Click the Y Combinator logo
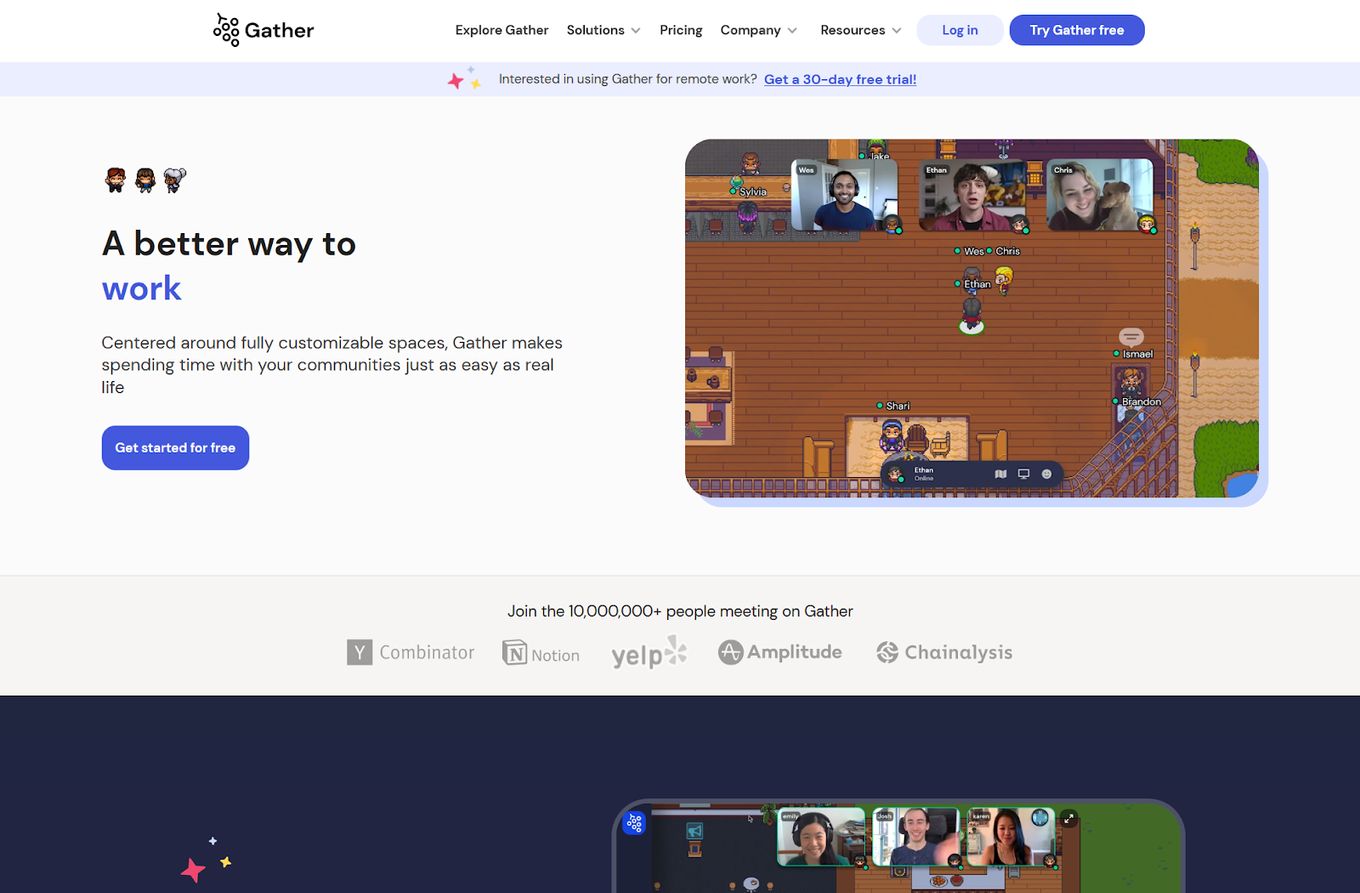 point(410,652)
